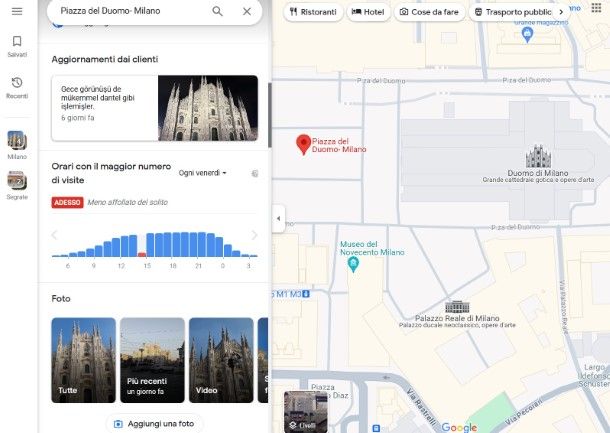Open the Livelli map layers thumbnail
The image size is (610, 433).
[306, 412]
